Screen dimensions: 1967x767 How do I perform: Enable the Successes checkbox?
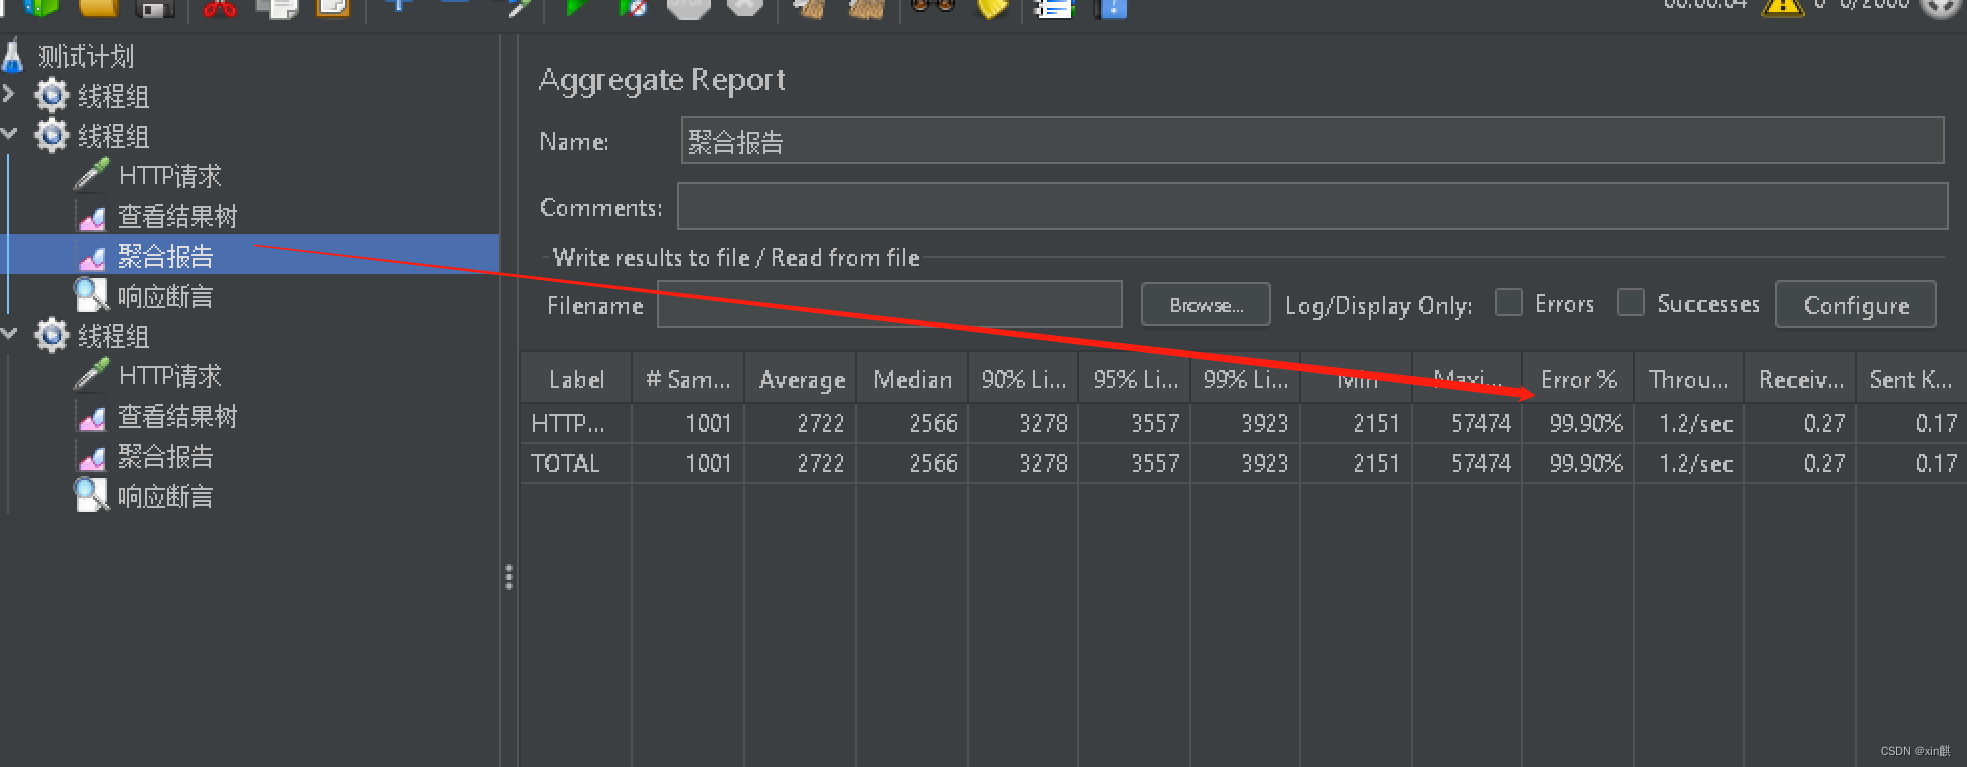tap(1631, 302)
